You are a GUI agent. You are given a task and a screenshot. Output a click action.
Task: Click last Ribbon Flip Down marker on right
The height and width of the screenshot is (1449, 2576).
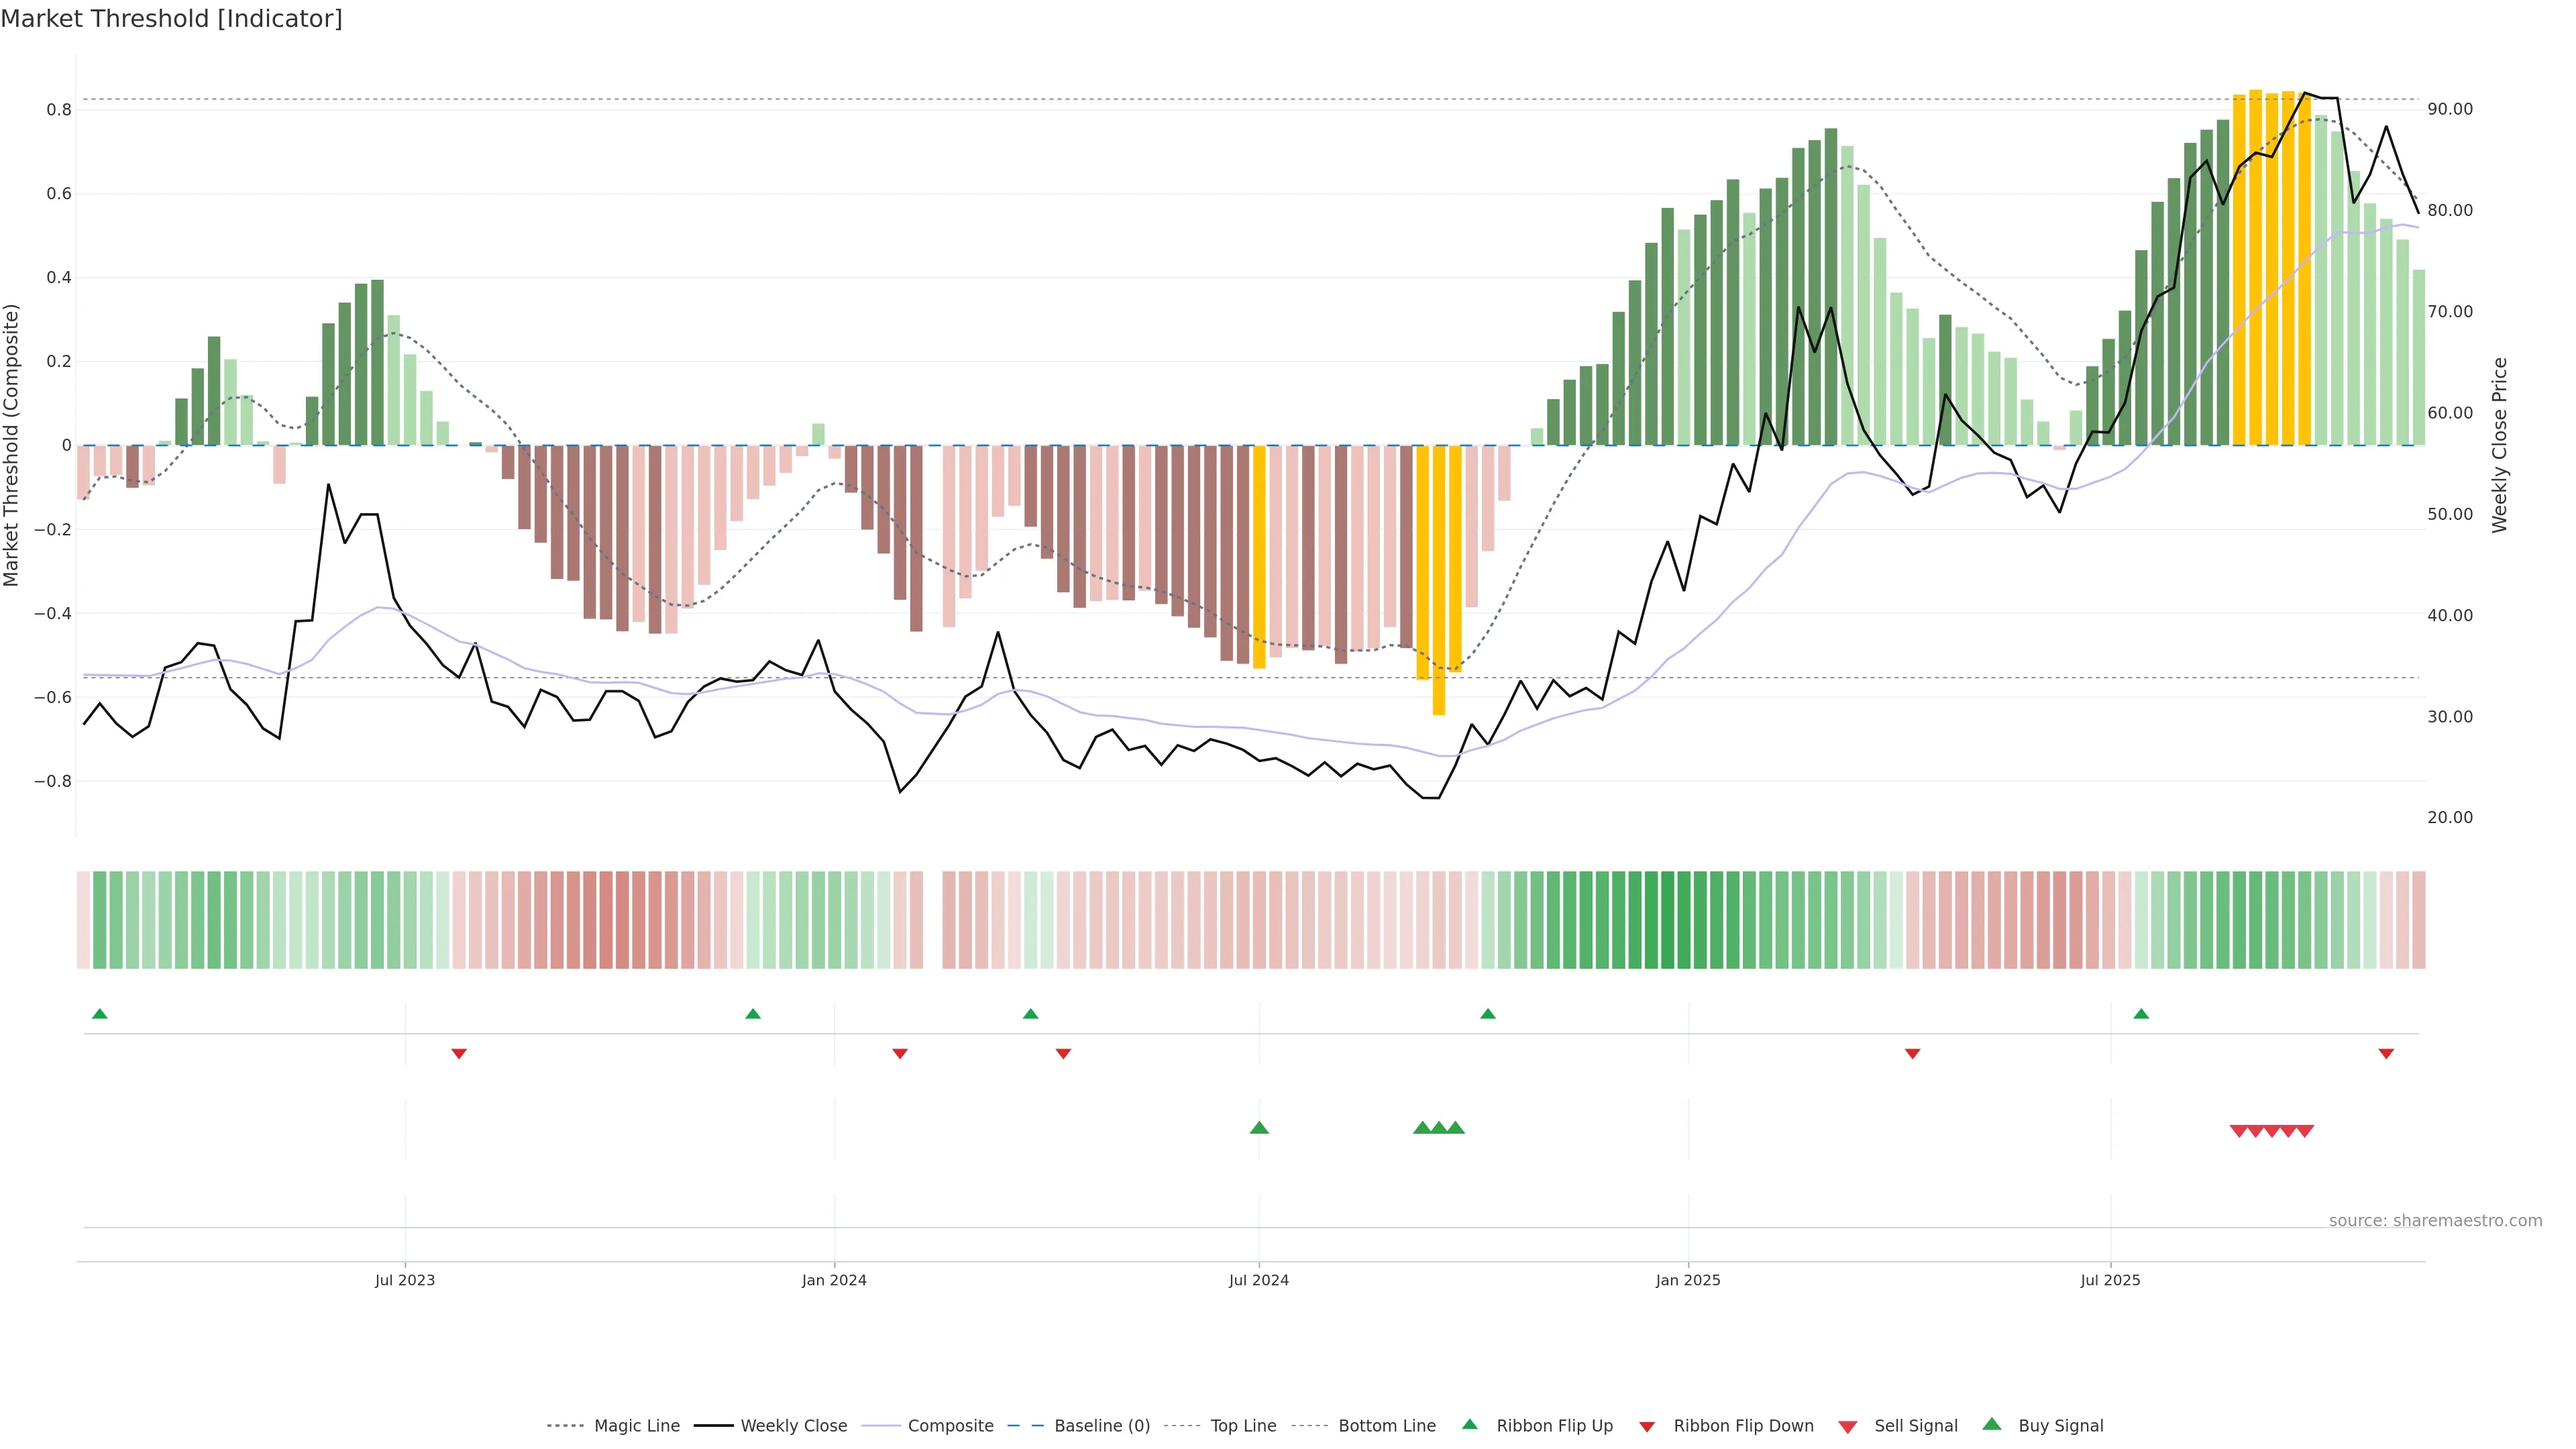point(2386,1054)
